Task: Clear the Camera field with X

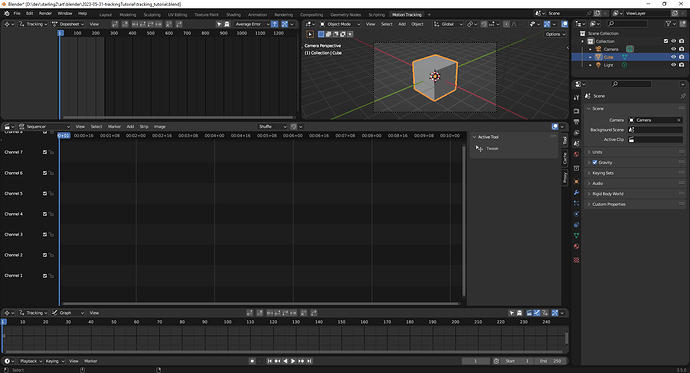Action: point(679,120)
